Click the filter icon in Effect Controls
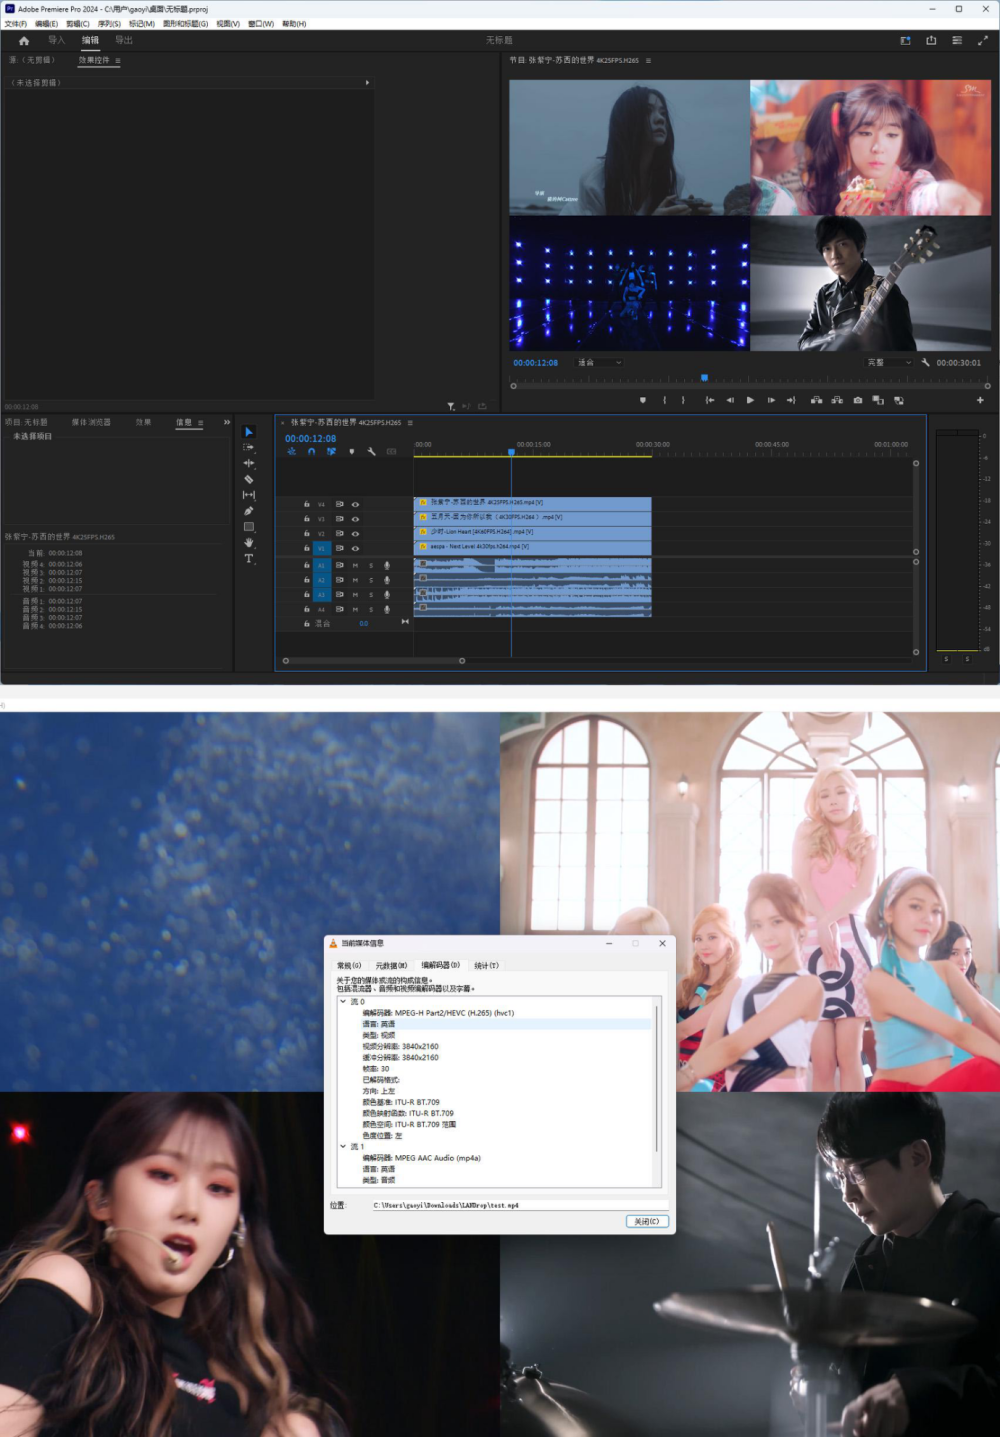1000x1437 pixels. pyautogui.click(x=451, y=406)
